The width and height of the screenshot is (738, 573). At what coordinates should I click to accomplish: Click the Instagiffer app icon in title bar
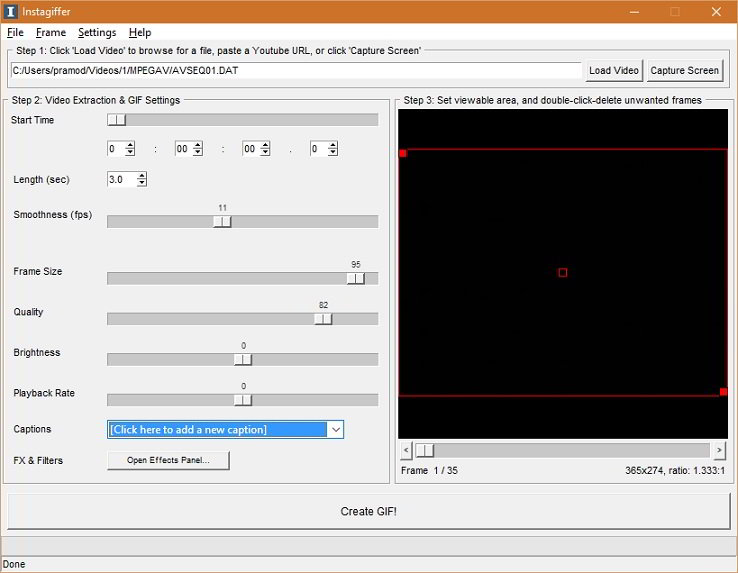click(x=10, y=11)
